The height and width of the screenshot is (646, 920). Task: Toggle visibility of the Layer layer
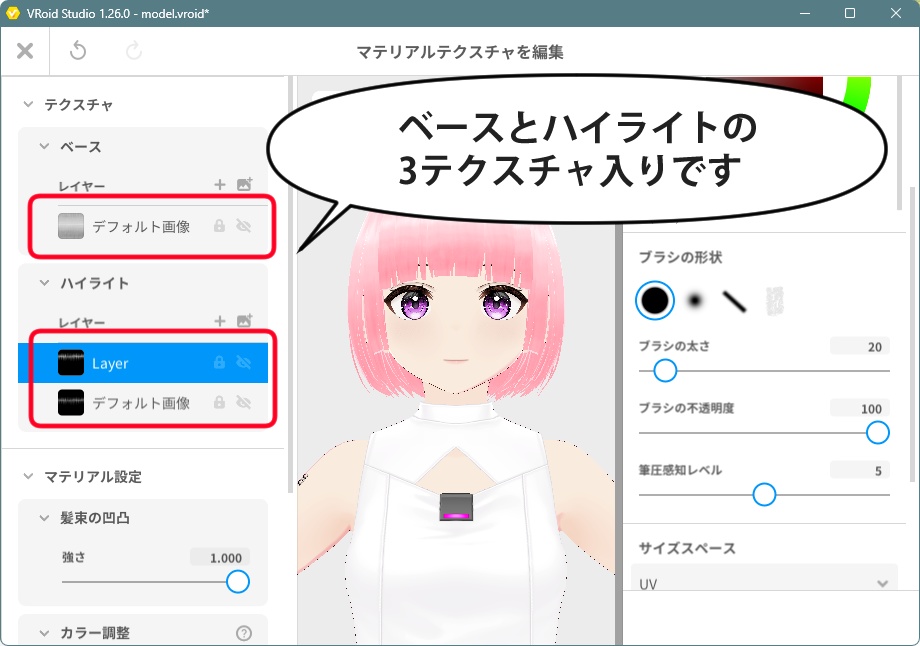[x=244, y=362]
